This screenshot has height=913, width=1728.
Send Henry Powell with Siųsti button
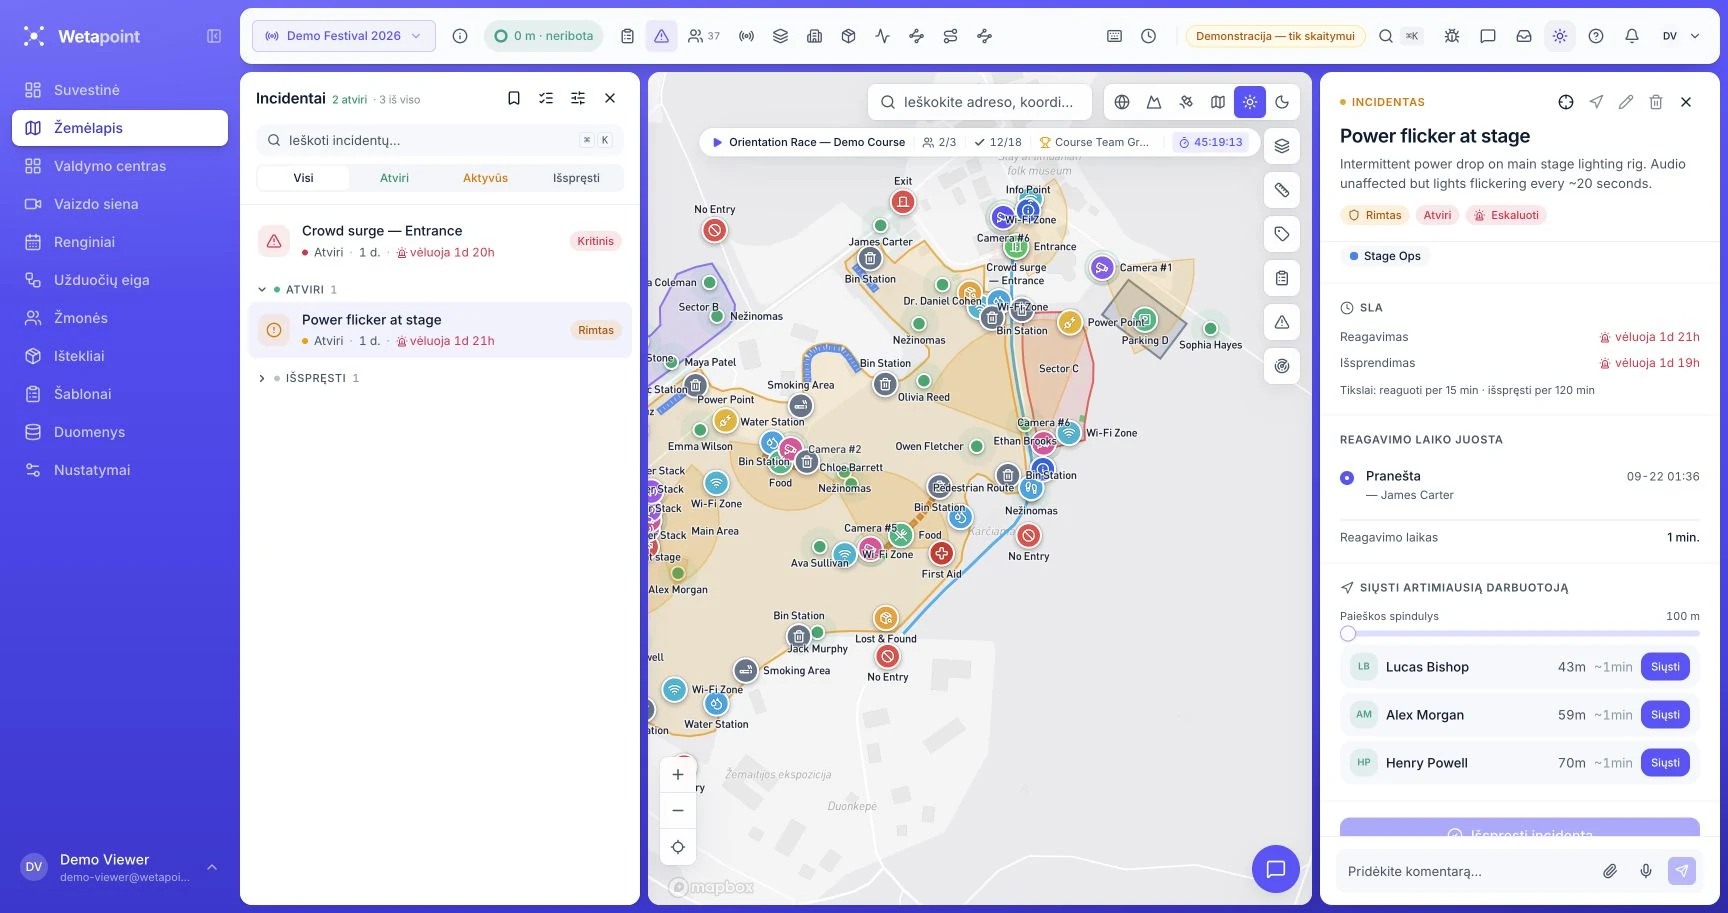(1665, 763)
